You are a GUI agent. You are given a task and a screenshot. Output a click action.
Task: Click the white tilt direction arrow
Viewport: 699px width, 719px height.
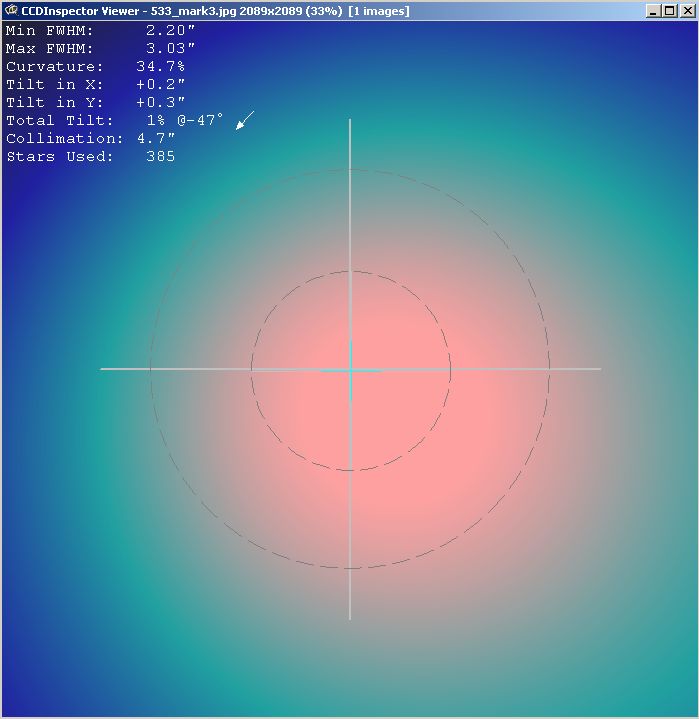(x=244, y=121)
